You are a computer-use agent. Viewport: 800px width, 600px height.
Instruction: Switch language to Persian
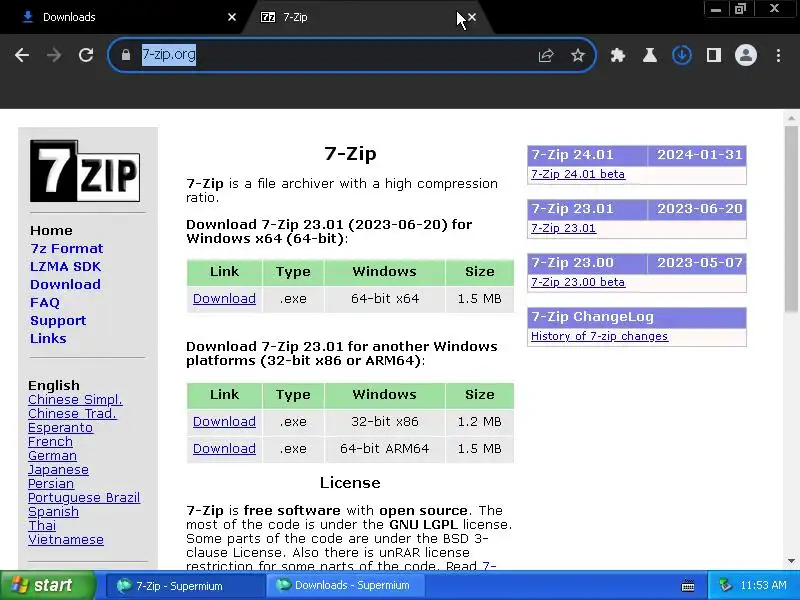pos(51,483)
